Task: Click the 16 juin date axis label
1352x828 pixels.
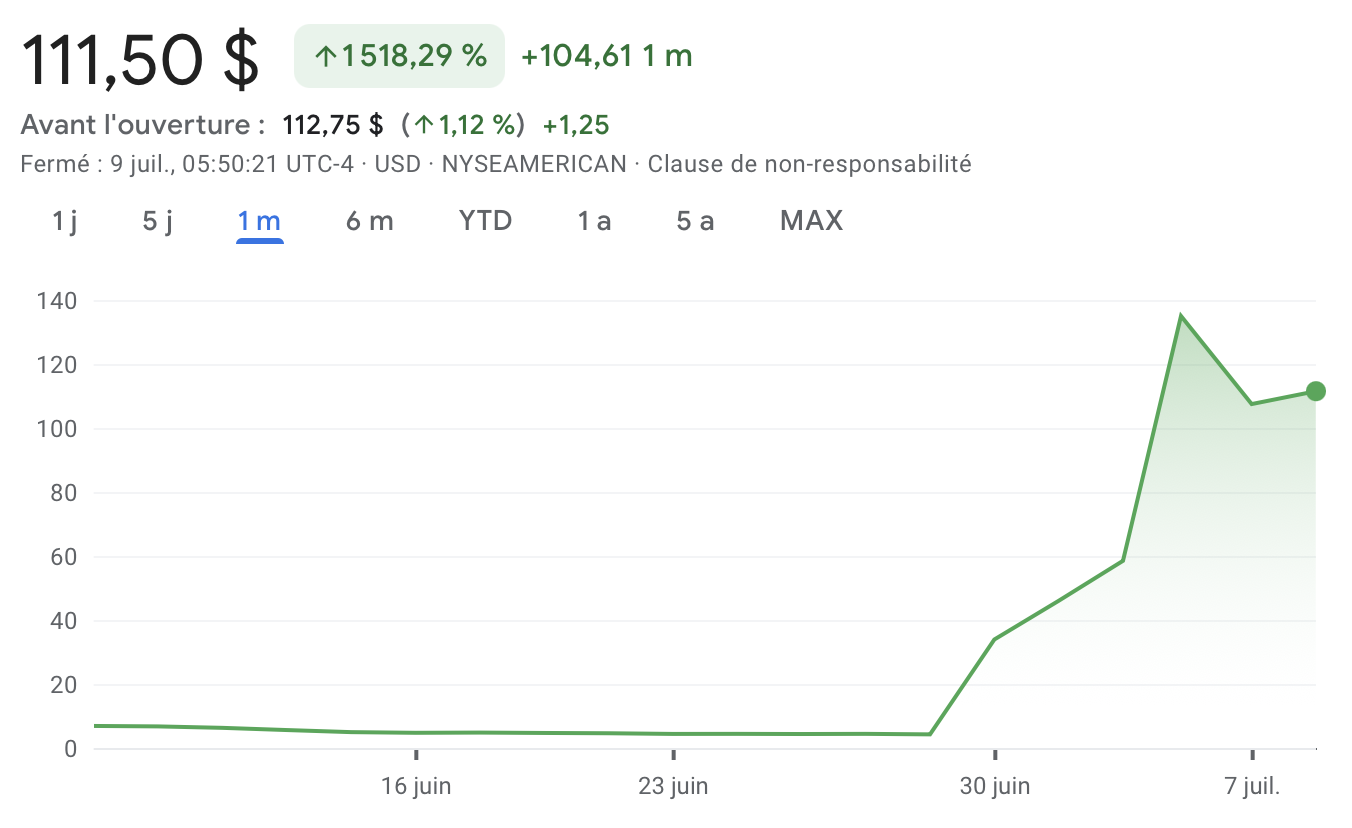Action: click(416, 786)
